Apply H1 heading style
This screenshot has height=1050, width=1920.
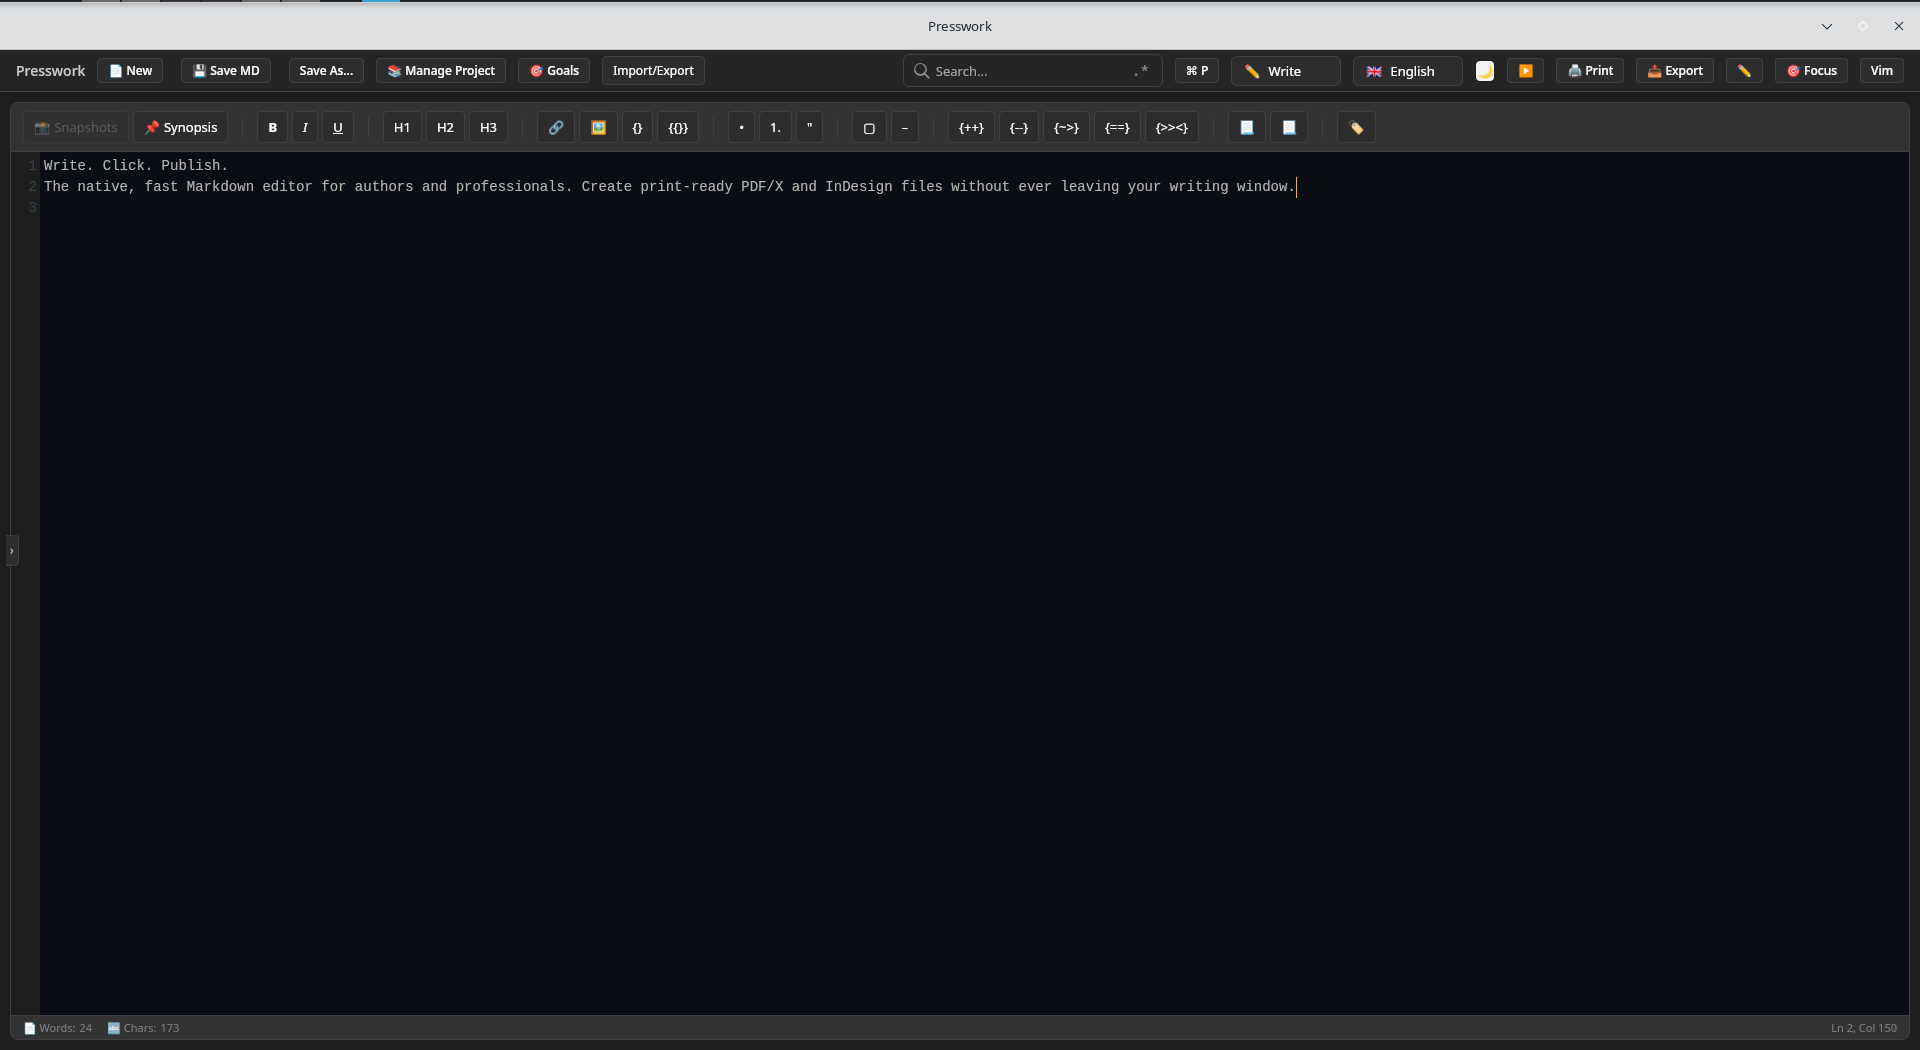pyautogui.click(x=401, y=127)
